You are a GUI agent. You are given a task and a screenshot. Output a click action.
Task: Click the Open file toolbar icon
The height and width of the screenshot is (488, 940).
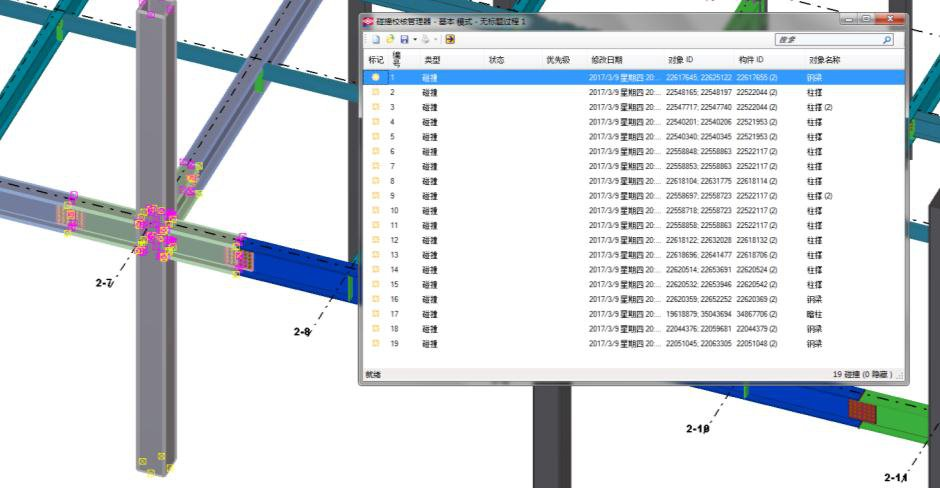point(390,40)
